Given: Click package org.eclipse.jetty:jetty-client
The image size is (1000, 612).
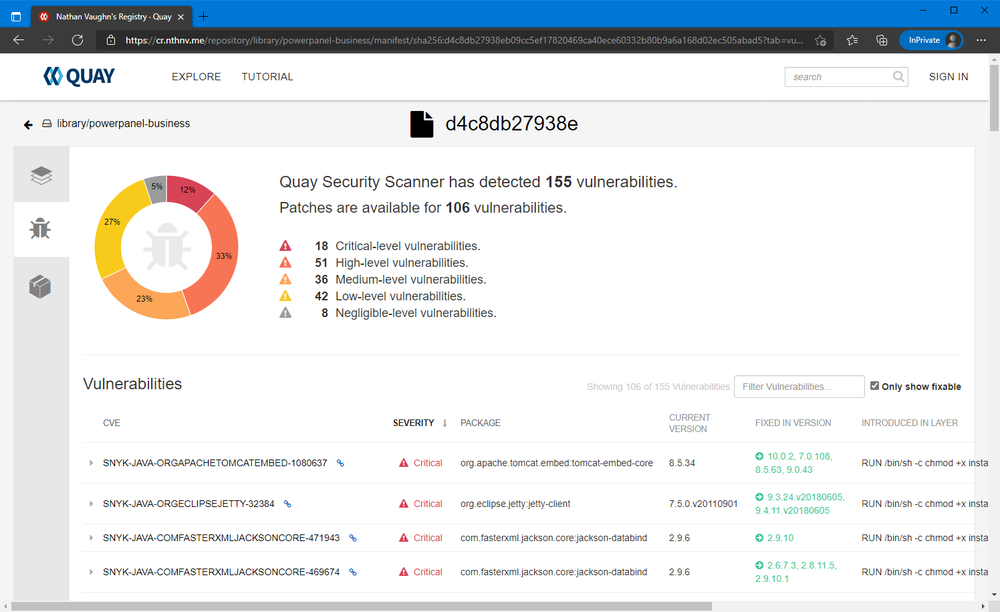Looking at the screenshot, I should [x=515, y=504].
